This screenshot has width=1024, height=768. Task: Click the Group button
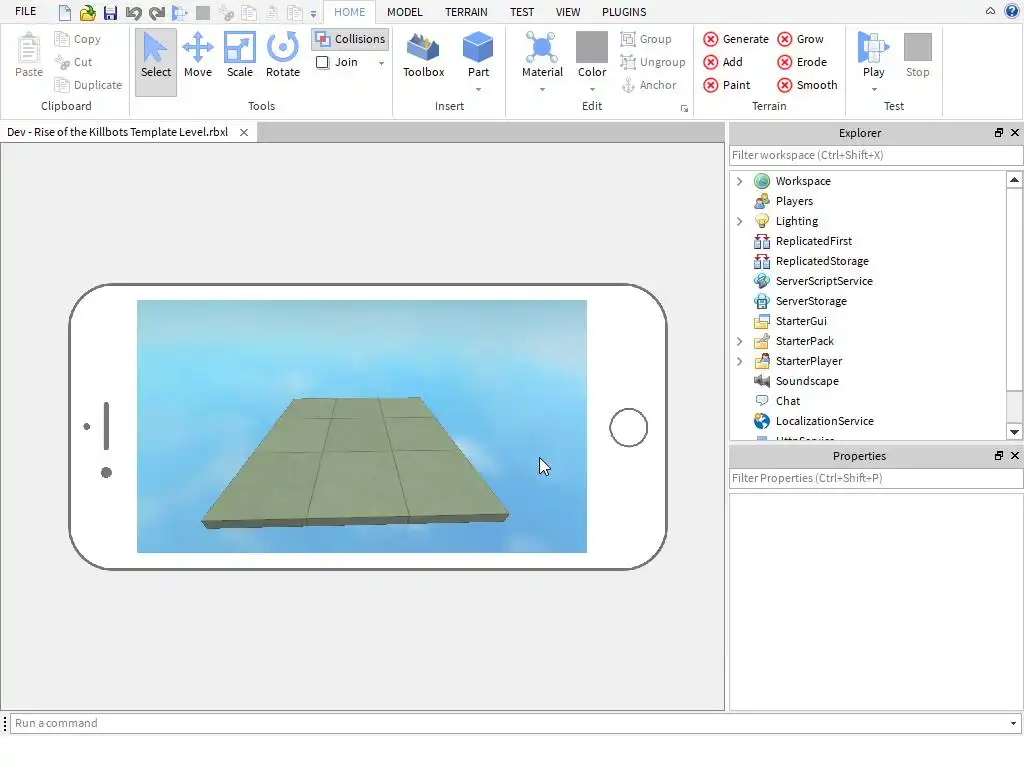(646, 39)
